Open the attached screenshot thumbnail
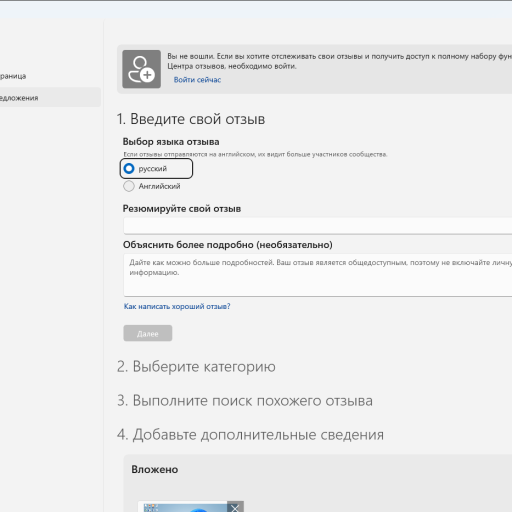Screen dimensions: 512x512 (x=183, y=507)
